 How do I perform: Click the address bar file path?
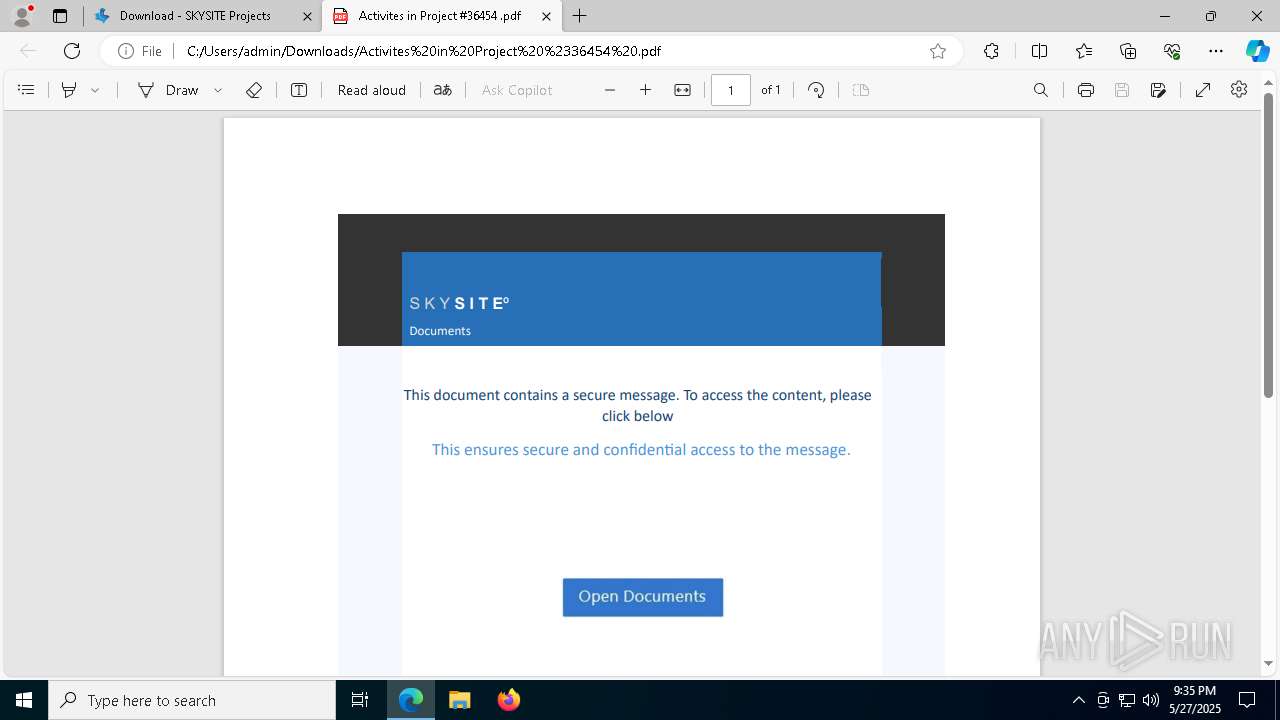[x=424, y=51]
